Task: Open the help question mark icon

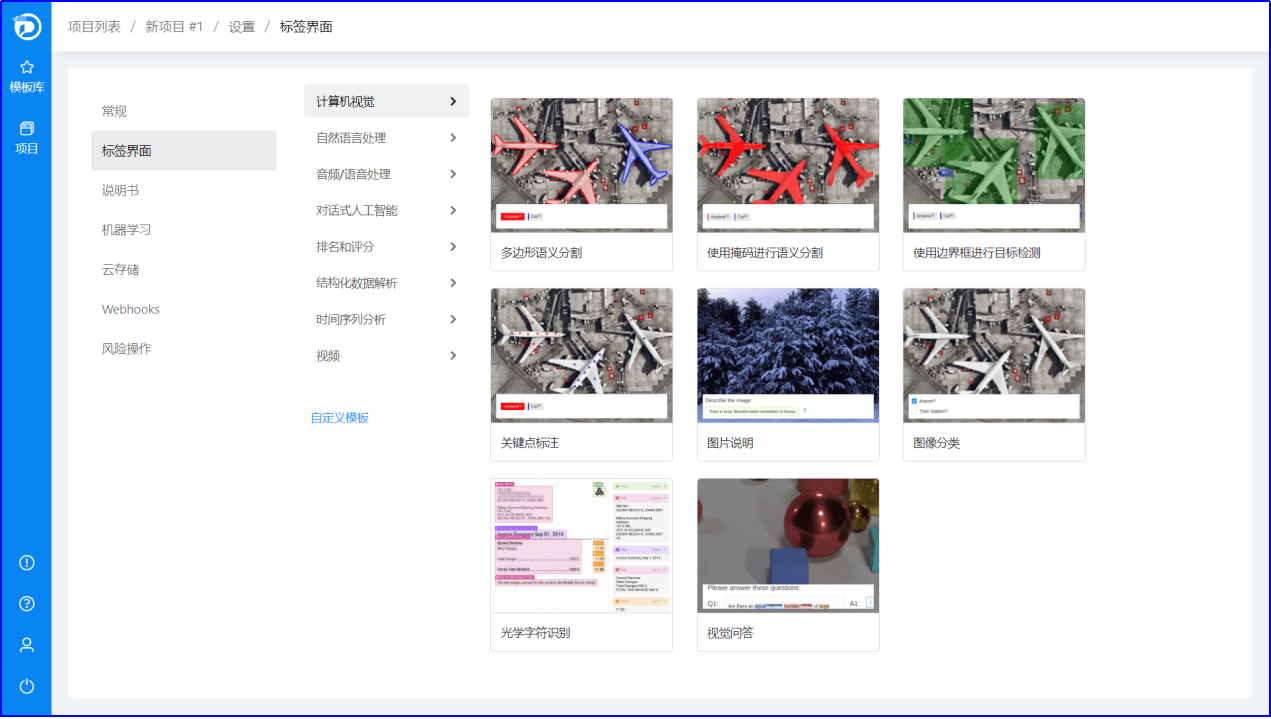Action: [27, 604]
